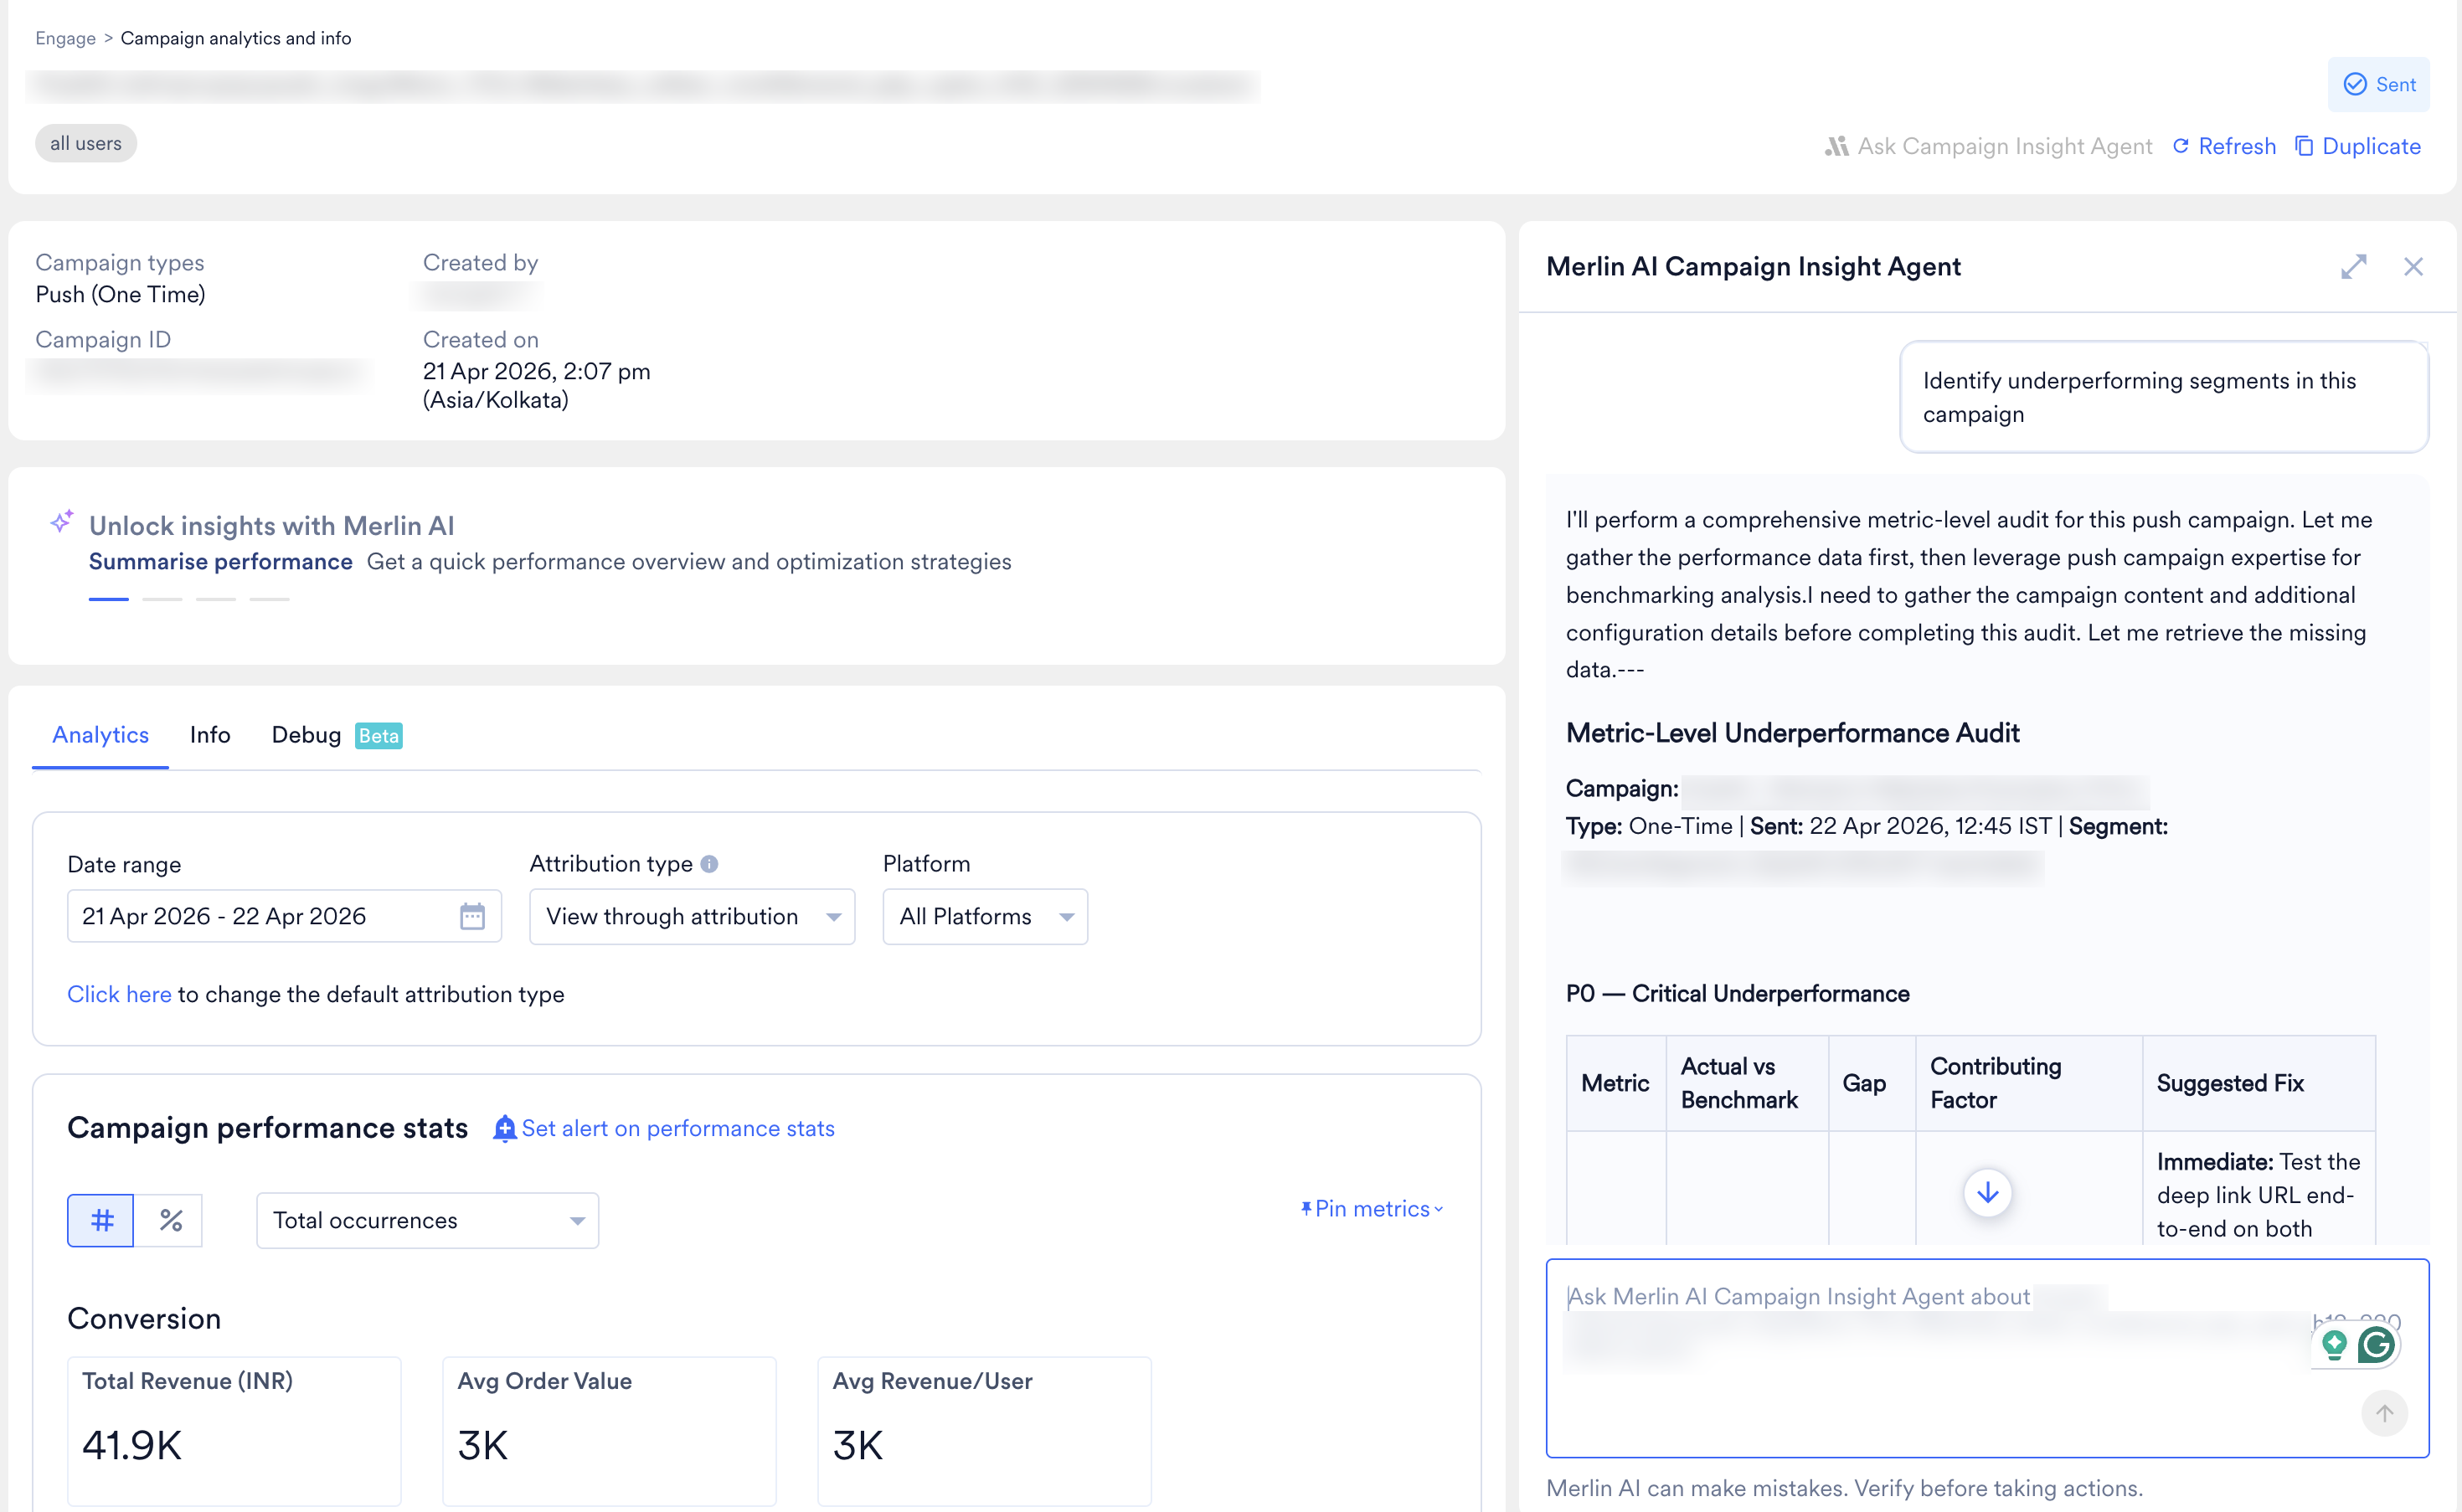Expand the Total occurrences dropdown

click(427, 1220)
